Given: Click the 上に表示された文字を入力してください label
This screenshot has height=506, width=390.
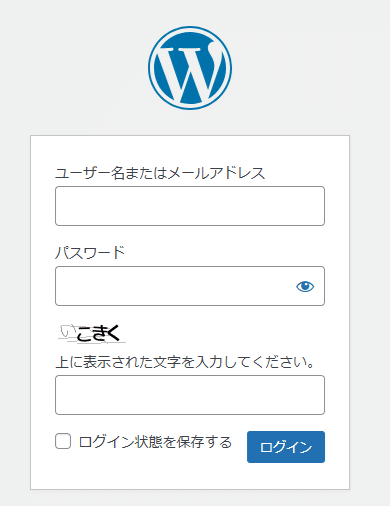Looking at the screenshot, I should (185, 362).
